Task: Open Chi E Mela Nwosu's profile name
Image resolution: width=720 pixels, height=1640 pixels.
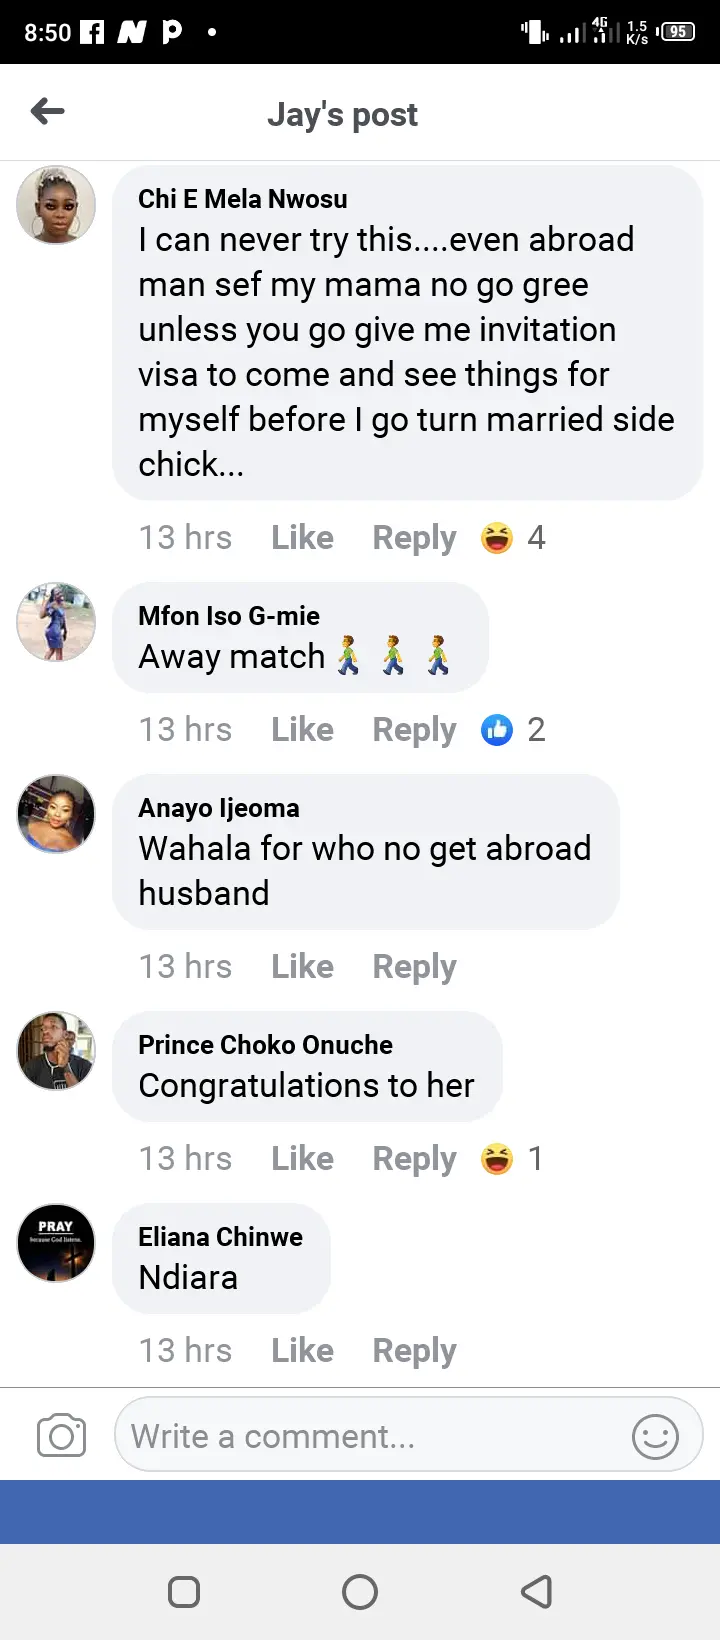Action: coord(243,199)
